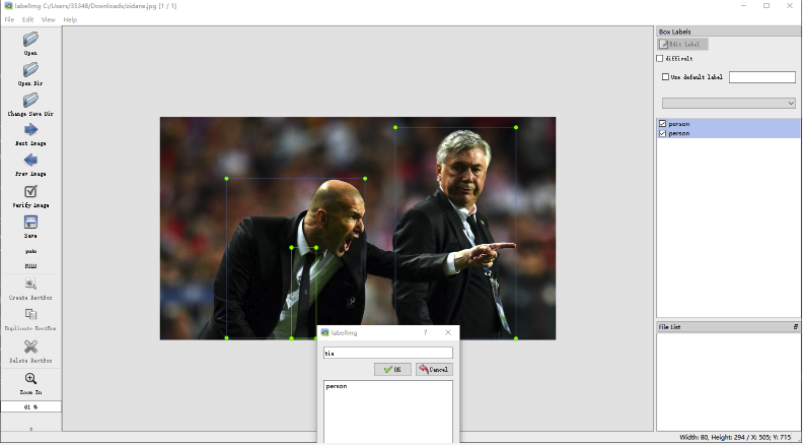Click the Open file icon

(x=31, y=39)
